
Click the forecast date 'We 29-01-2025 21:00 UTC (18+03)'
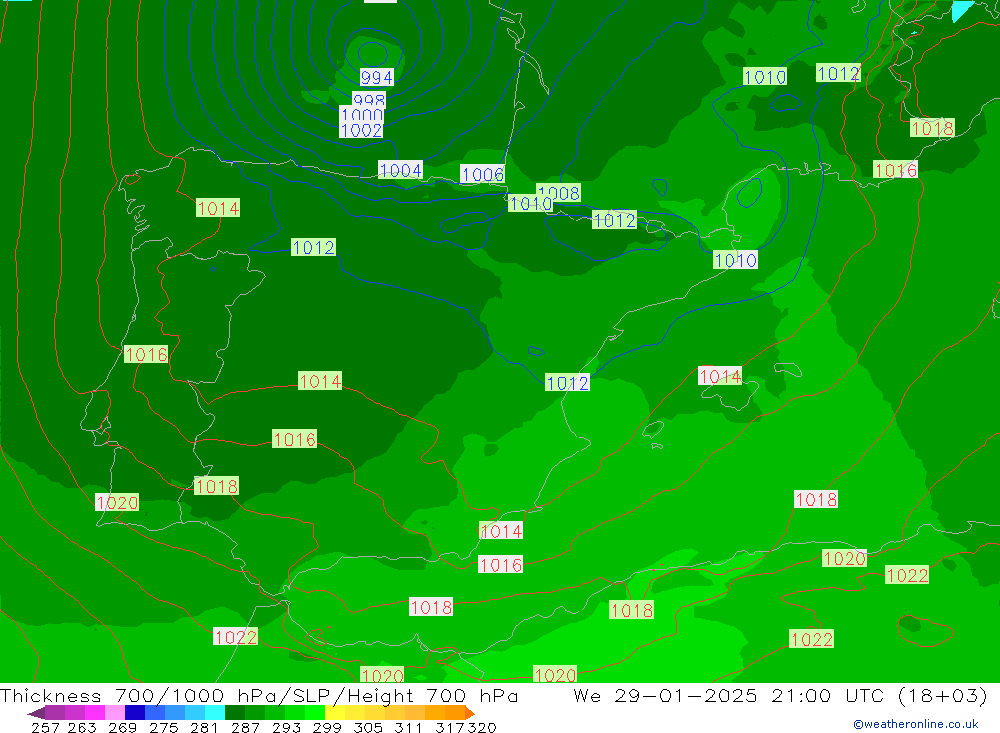pyautogui.click(x=780, y=695)
